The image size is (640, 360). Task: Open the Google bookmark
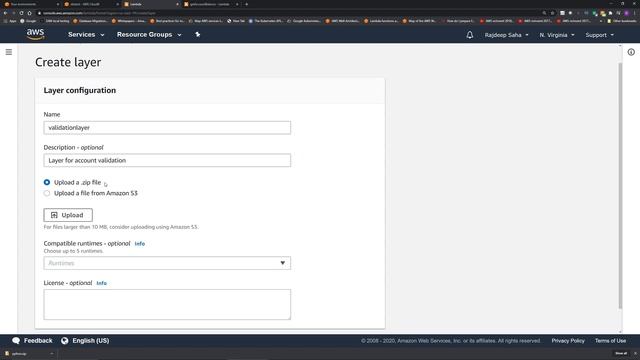(28, 21)
